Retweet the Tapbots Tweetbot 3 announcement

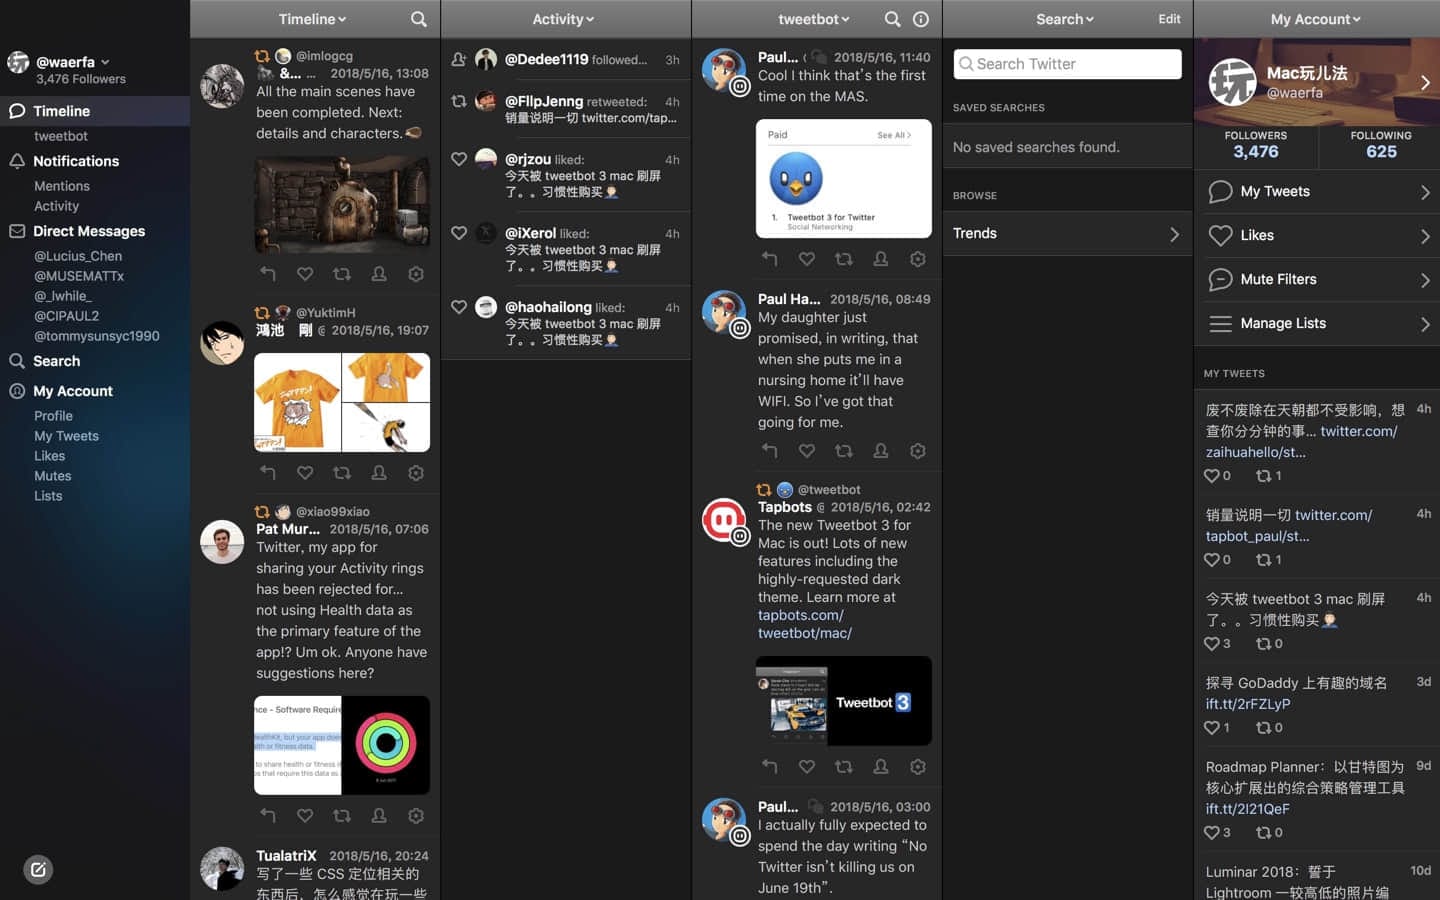[844, 766]
